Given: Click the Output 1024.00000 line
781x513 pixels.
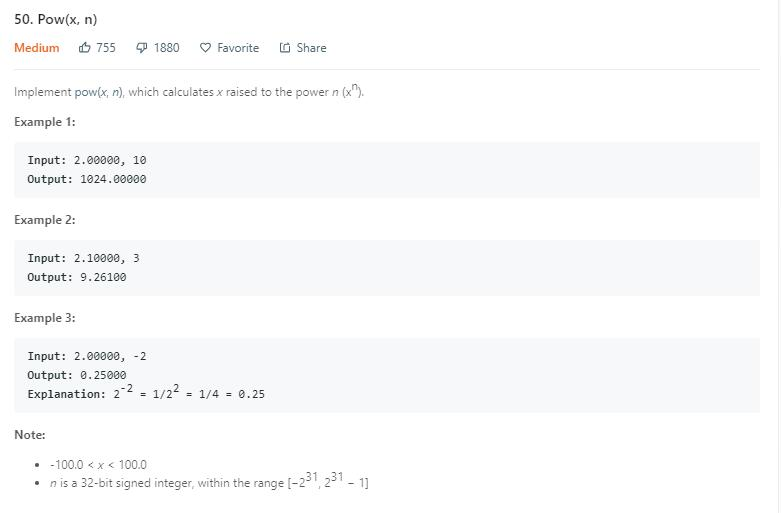Looking at the screenshot, I should pyautogui.click(x=87, y=179).
